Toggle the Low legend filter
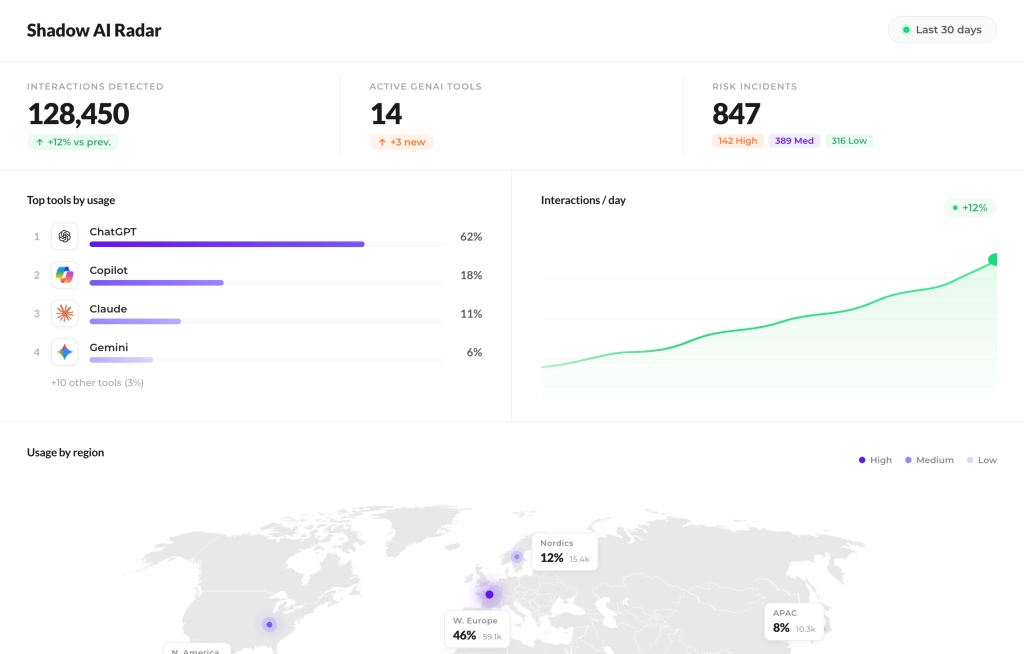This screenshot has width=1024, height=654. tap(981, 460)
